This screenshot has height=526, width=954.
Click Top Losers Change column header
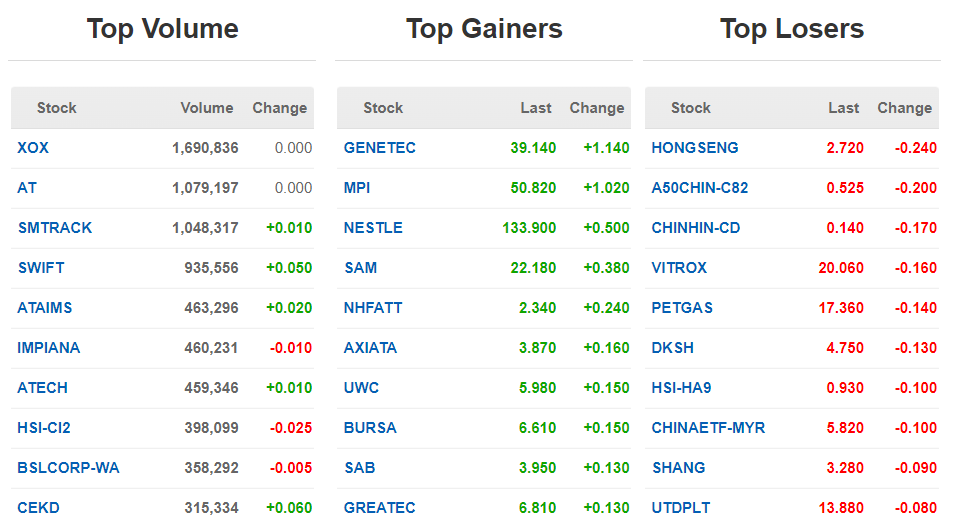(x=905, y=108)
